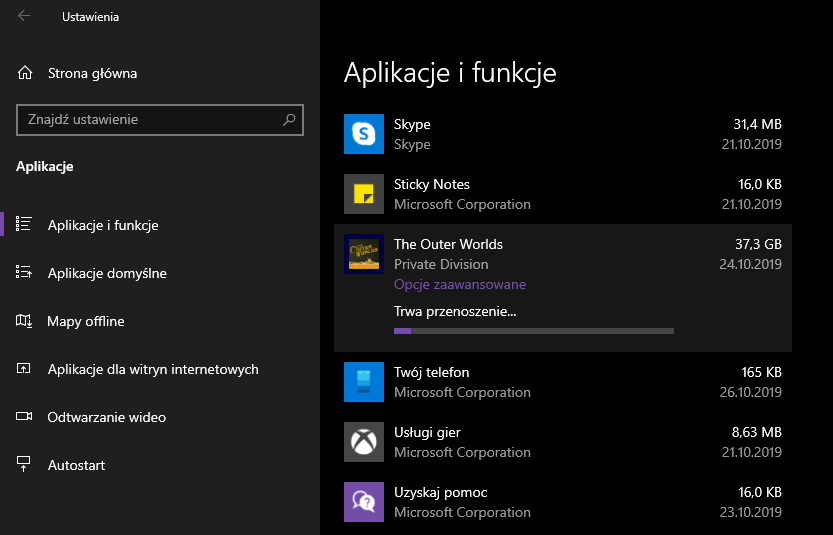The height and width of the screenshot is (535, 833).
Task: Click the back arrow next to Ustawienia
Action: click(x=24, y=16)
